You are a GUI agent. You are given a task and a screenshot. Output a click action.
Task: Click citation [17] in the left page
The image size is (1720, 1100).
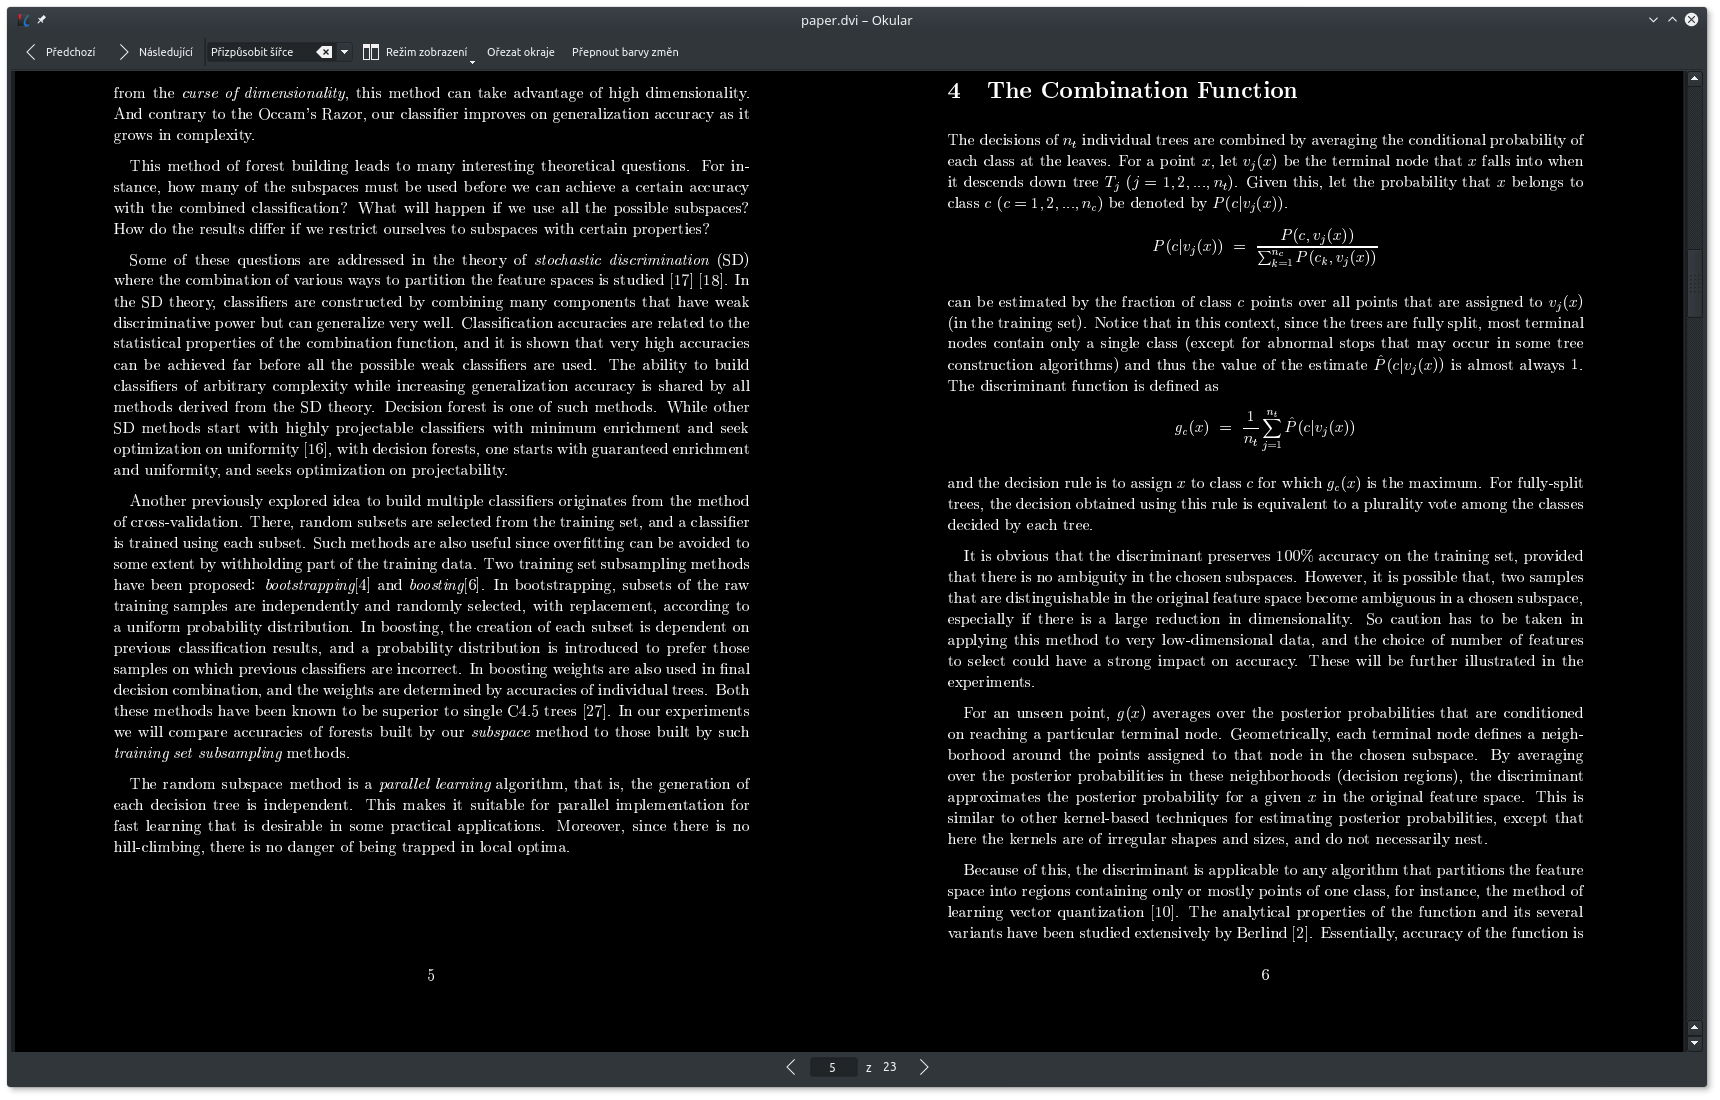[681, 280]
